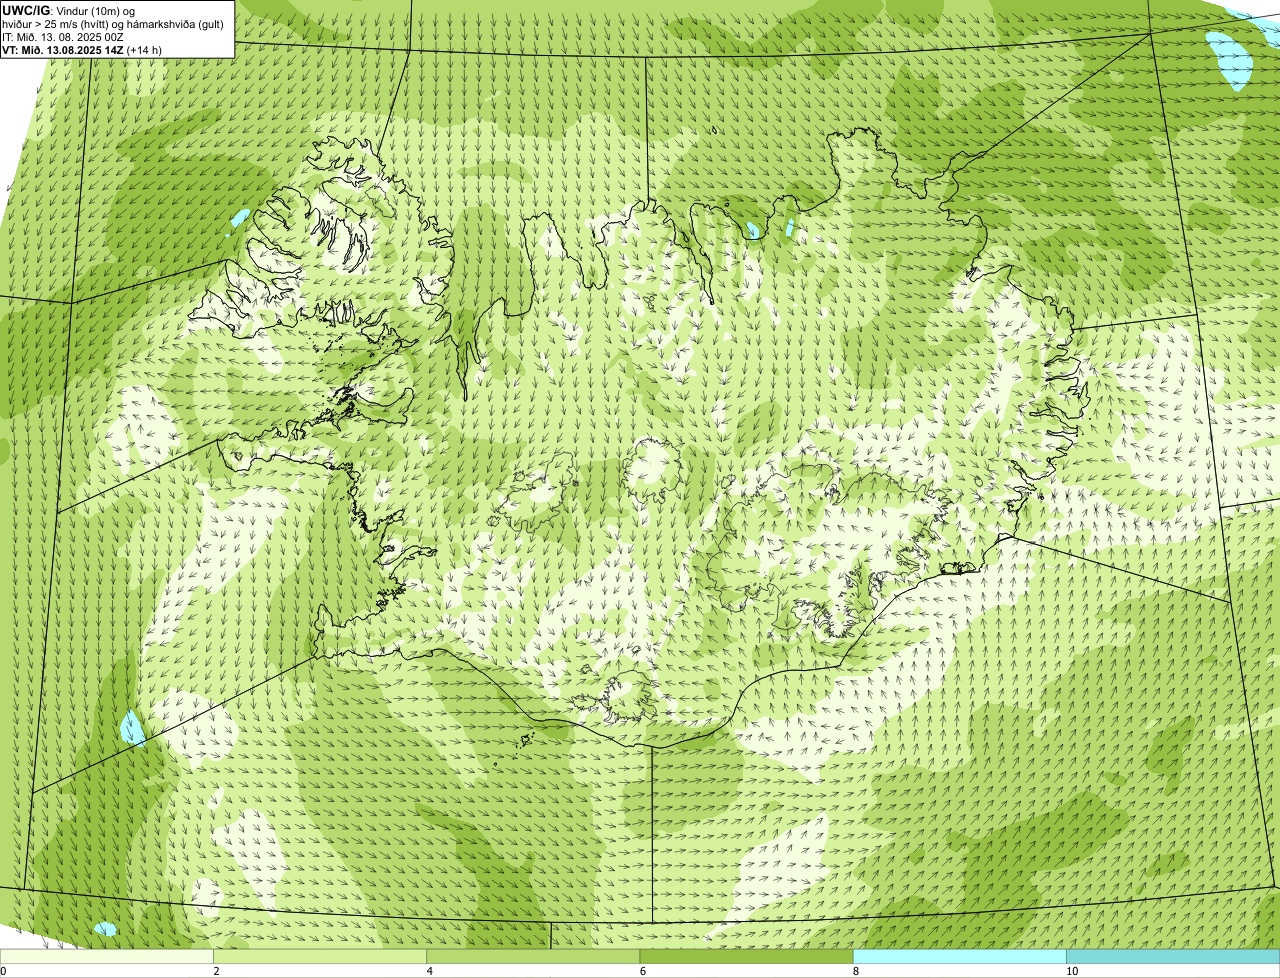Viewport: 1280px width, 978px height.
Task: Click the '8' tick label on the colorbar
Action: click(856, 971)
